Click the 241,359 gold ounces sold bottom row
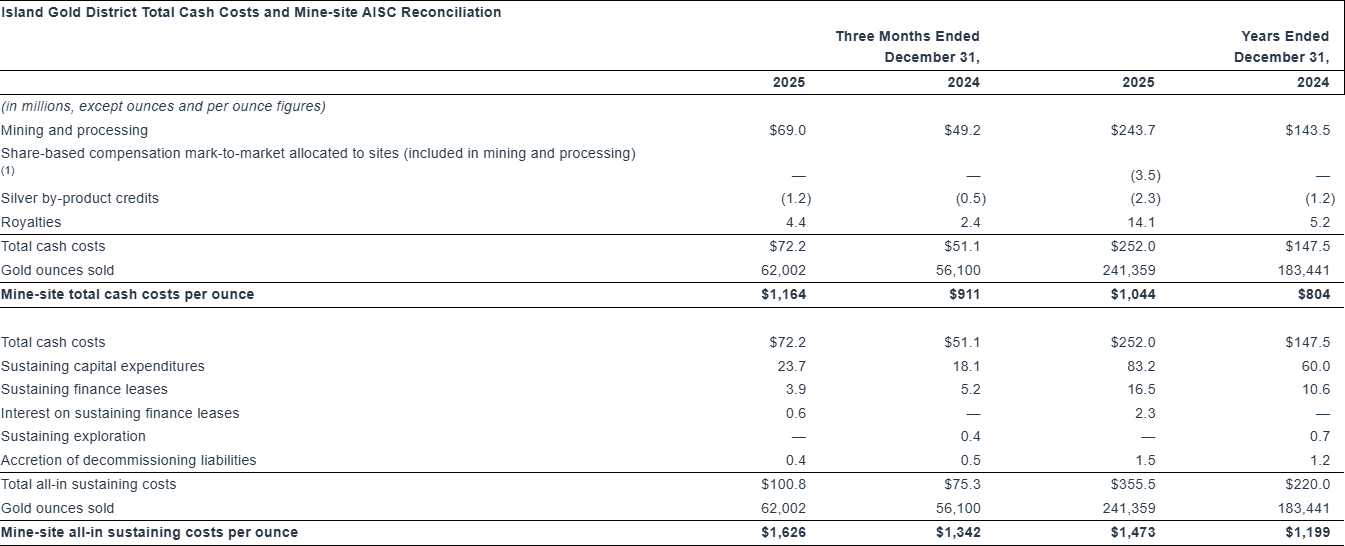 point(1132,508)
